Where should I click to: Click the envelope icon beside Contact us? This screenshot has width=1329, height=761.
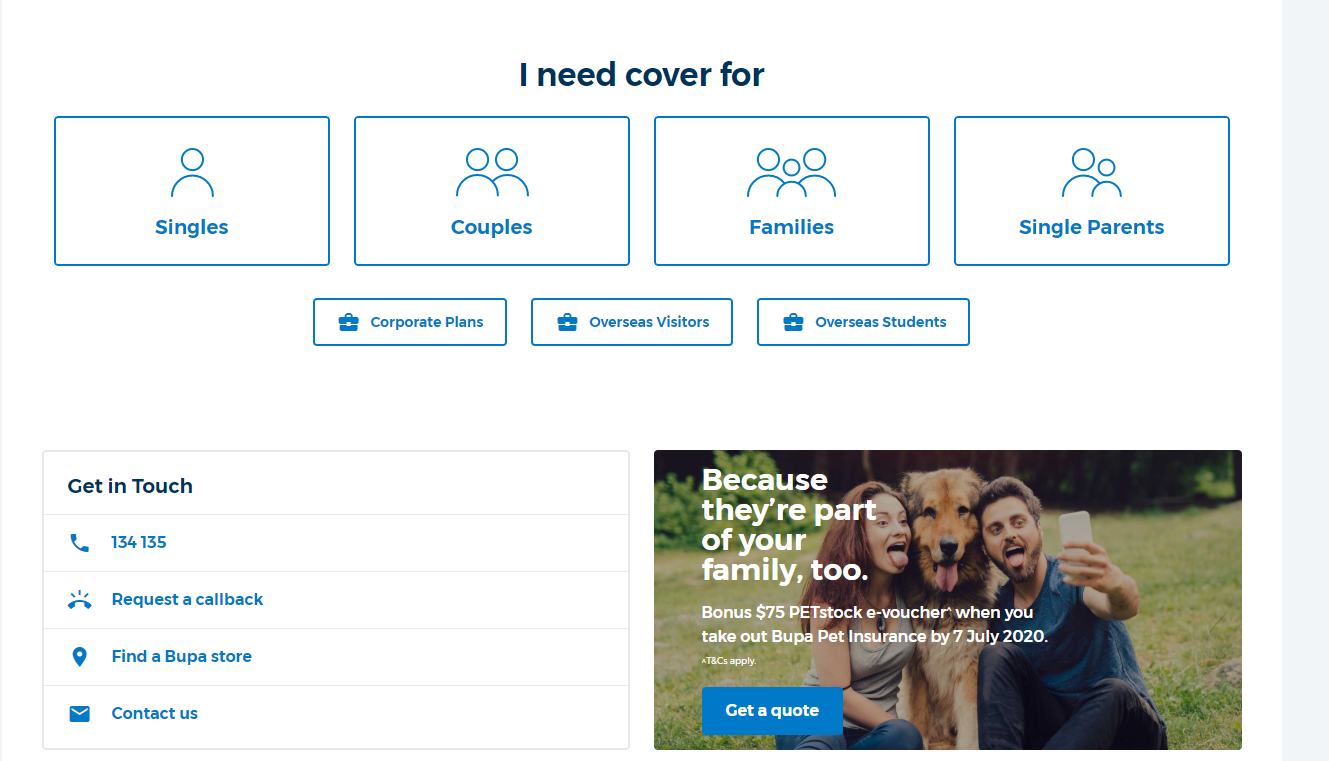(80, 714)
